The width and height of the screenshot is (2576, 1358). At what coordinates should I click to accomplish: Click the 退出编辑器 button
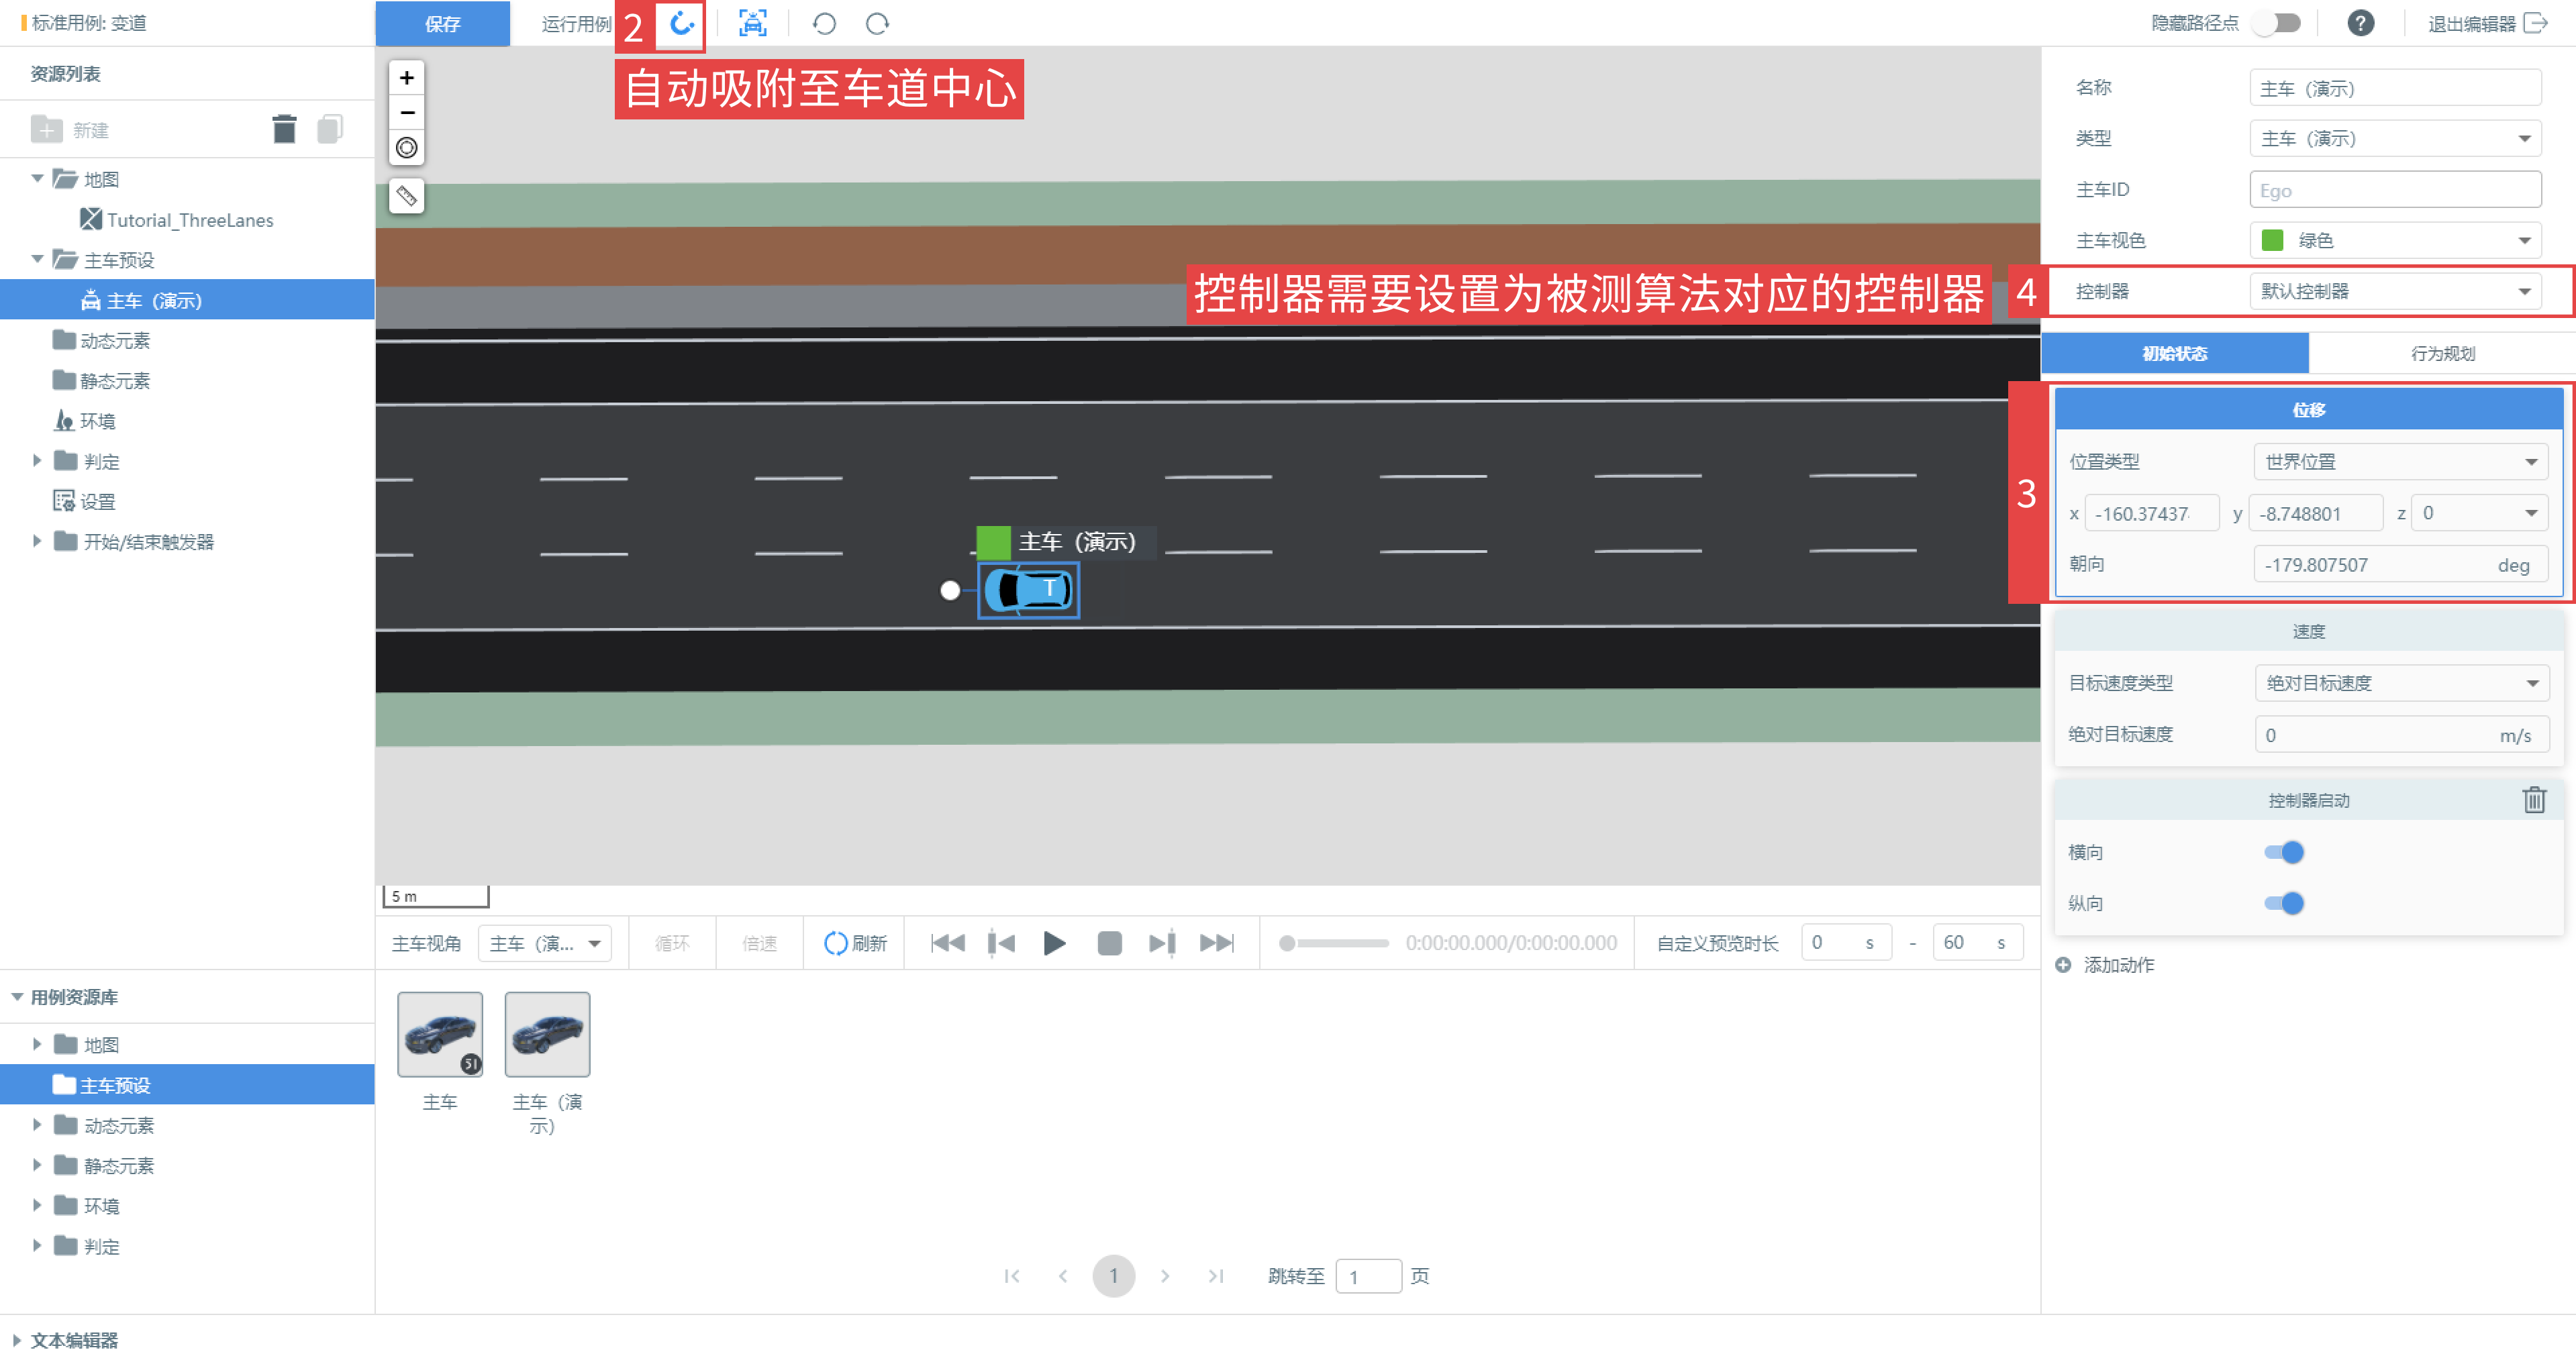(x=2487, y=23)
